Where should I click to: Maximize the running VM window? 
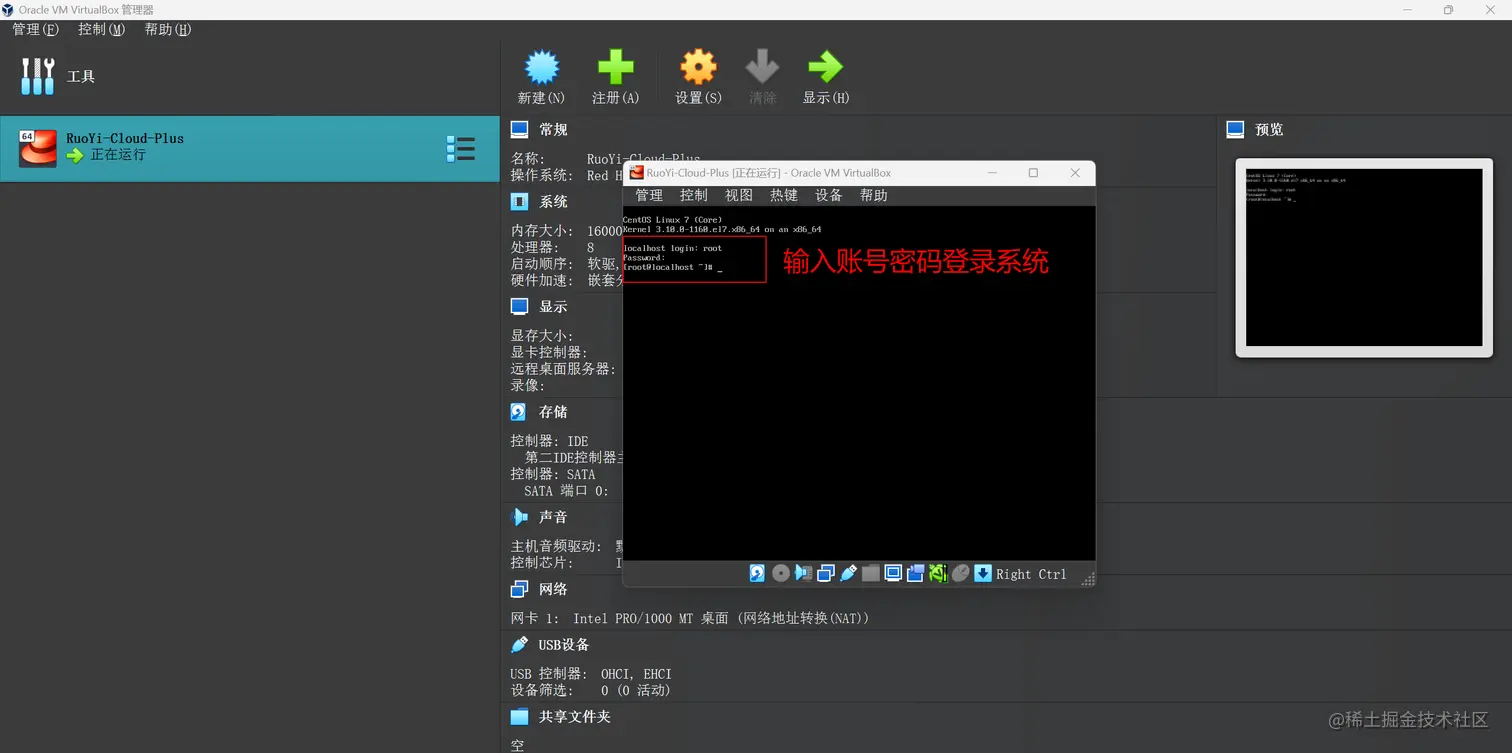1033,173
